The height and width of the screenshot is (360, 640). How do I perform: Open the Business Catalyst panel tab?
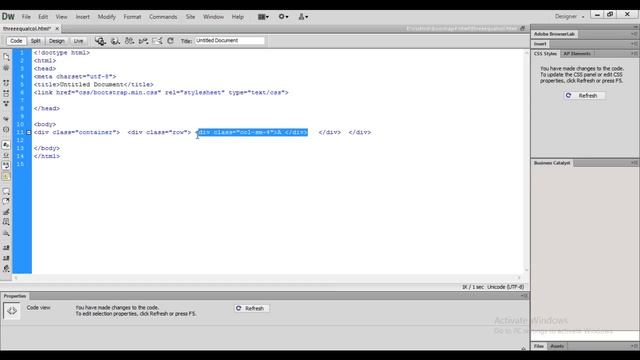tap(552, 162)
